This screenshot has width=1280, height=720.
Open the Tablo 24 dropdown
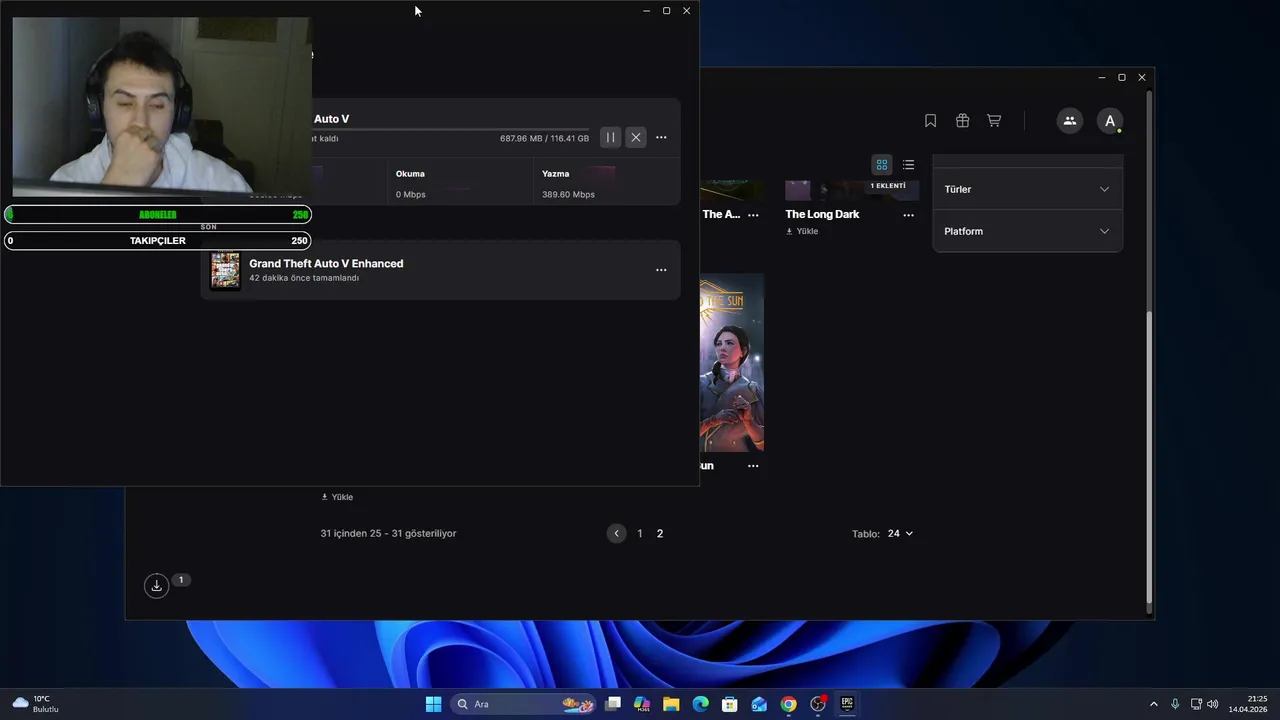click(x=900, y=533)
